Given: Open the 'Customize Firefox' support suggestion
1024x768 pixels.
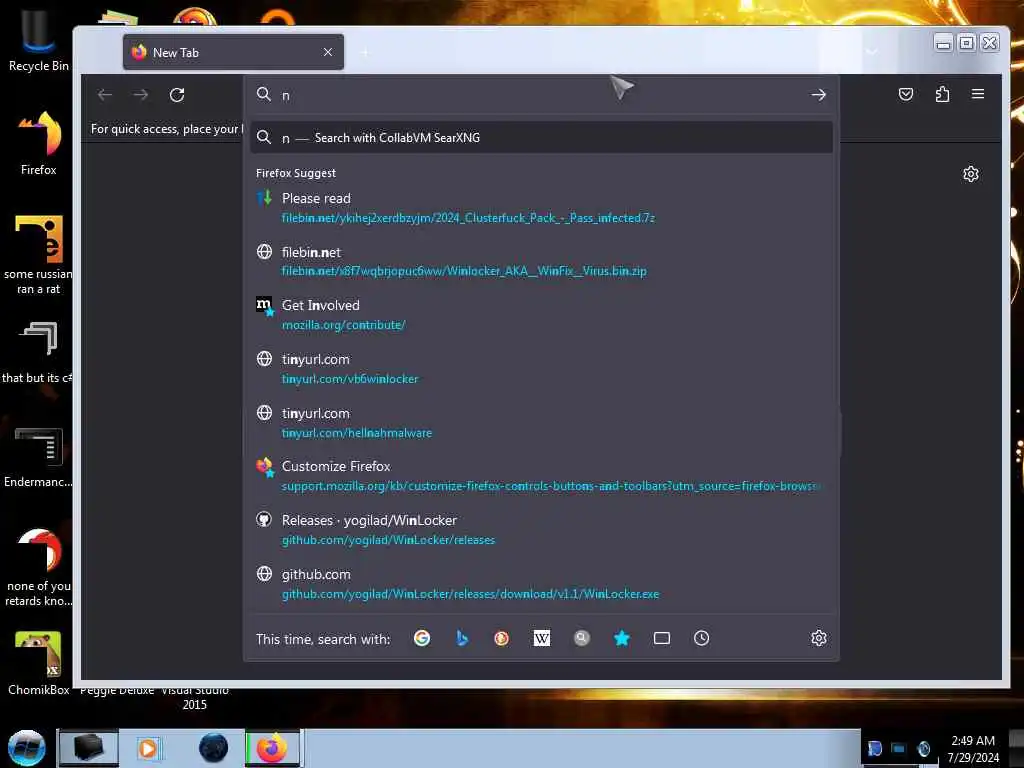Looking at the screenshot, I should click(x=541, y=476).
